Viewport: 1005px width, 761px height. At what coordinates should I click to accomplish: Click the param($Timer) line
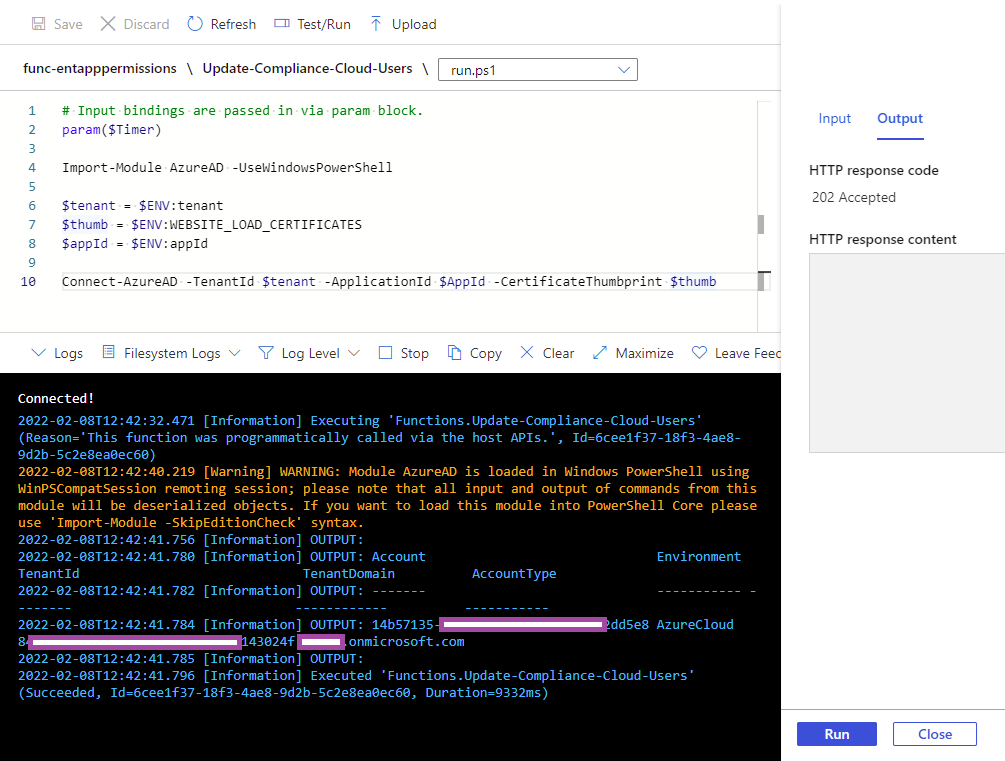tap(112, 130)
